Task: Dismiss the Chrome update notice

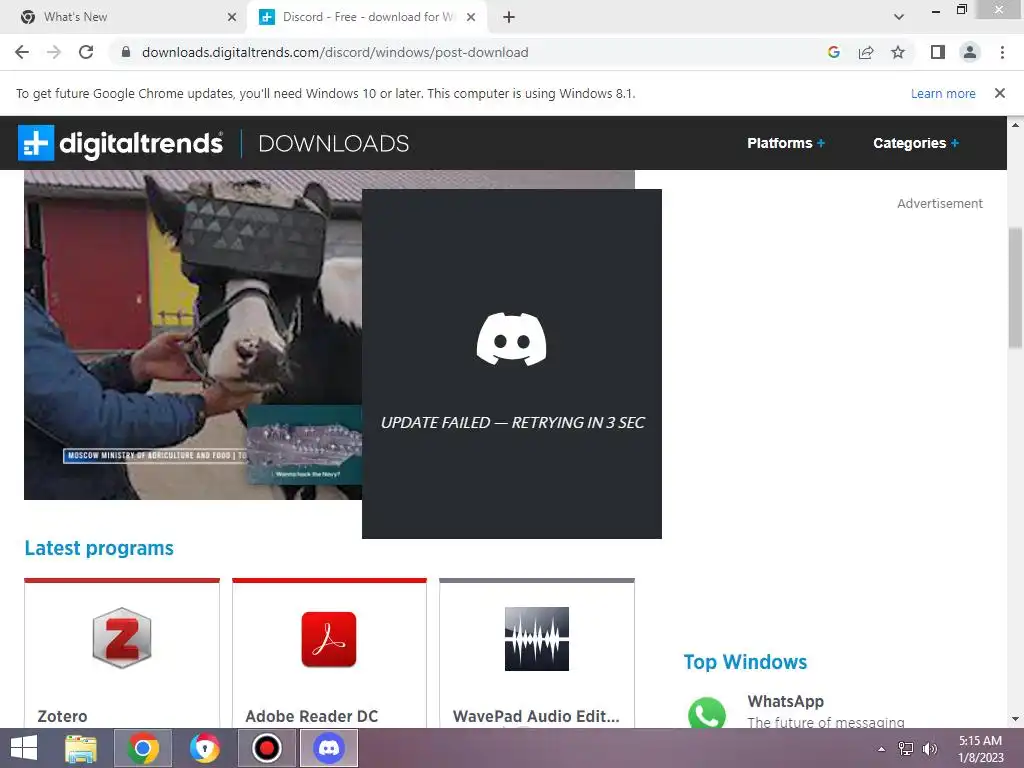Action: tap(1000, 93)
